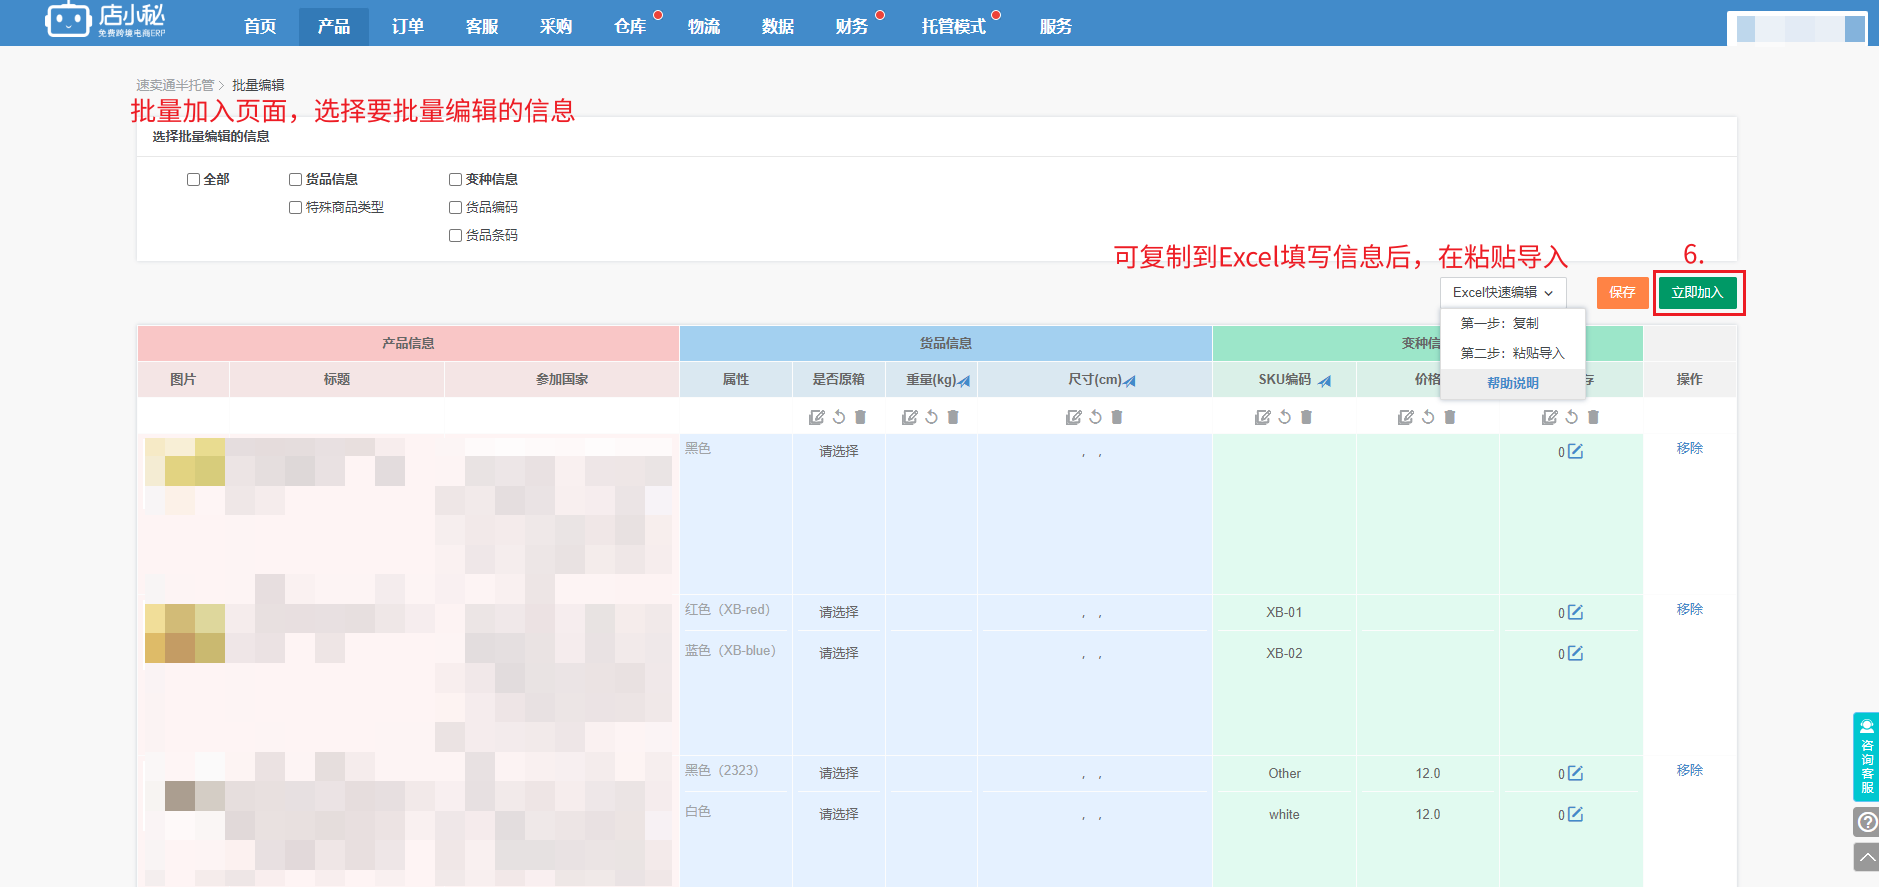
Task: Click the batch edit icon under 是否原箱
Action: click(817, 417)
